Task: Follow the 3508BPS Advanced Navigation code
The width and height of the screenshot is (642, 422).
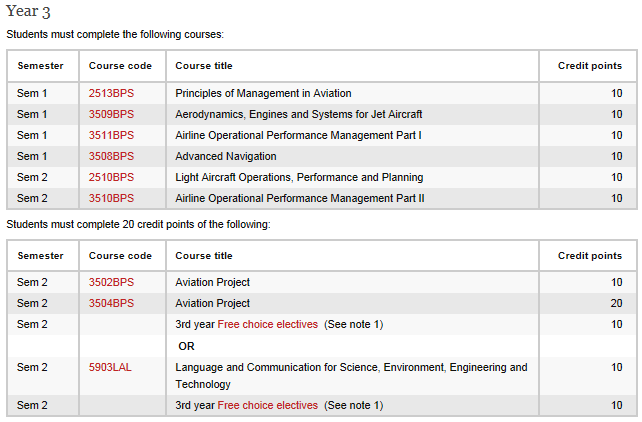Action: click(x=111, y=156)
